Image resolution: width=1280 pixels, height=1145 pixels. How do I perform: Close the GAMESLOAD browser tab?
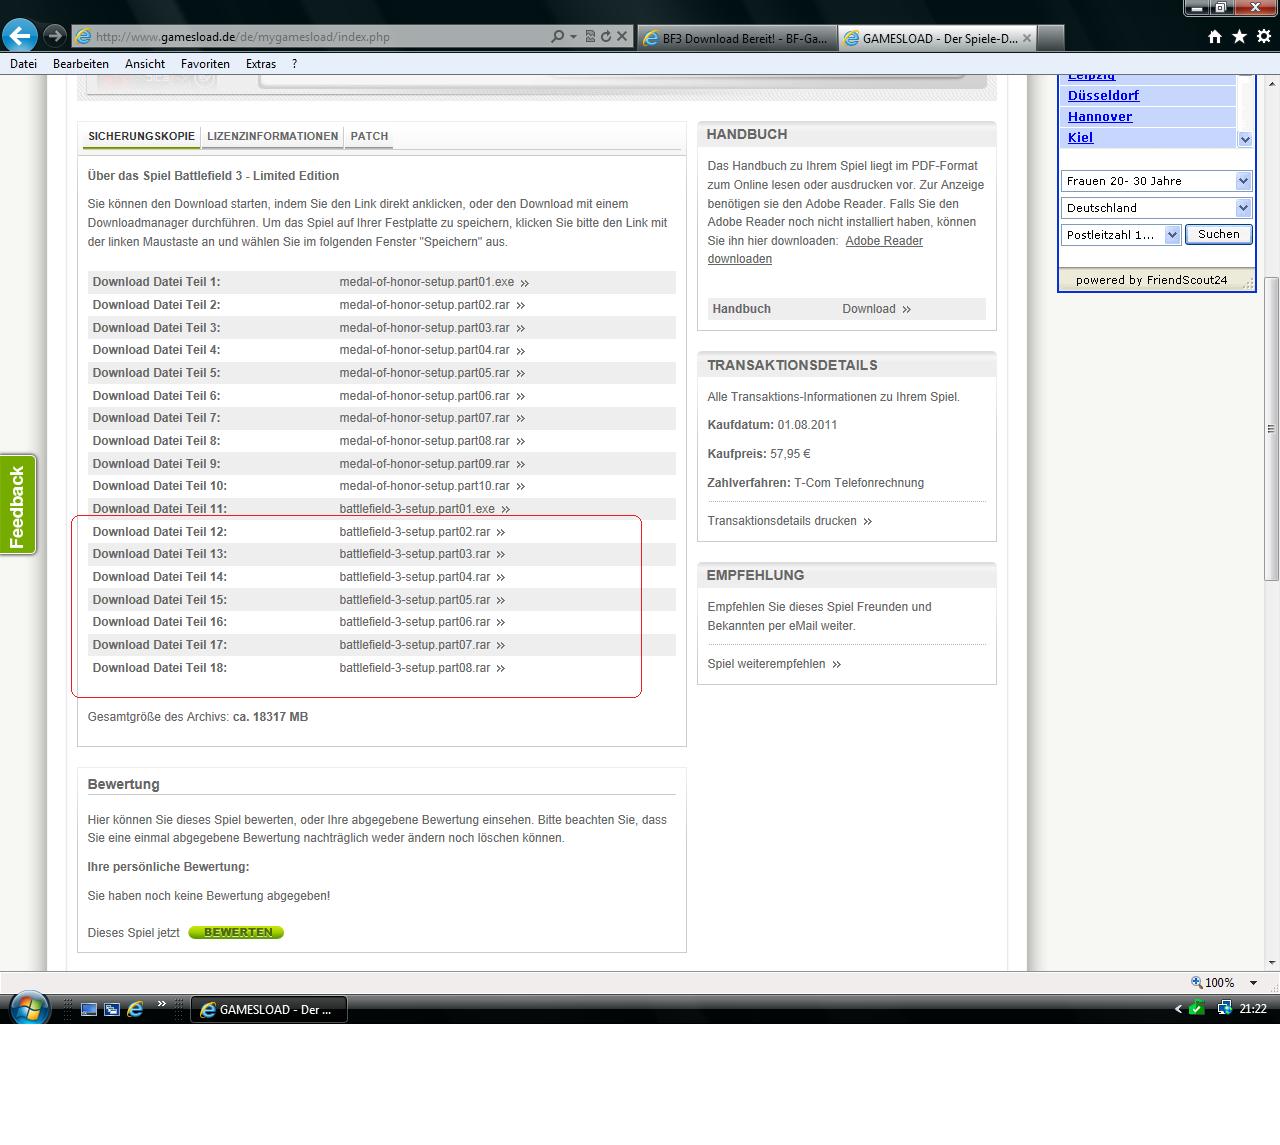pos(1026,39)
